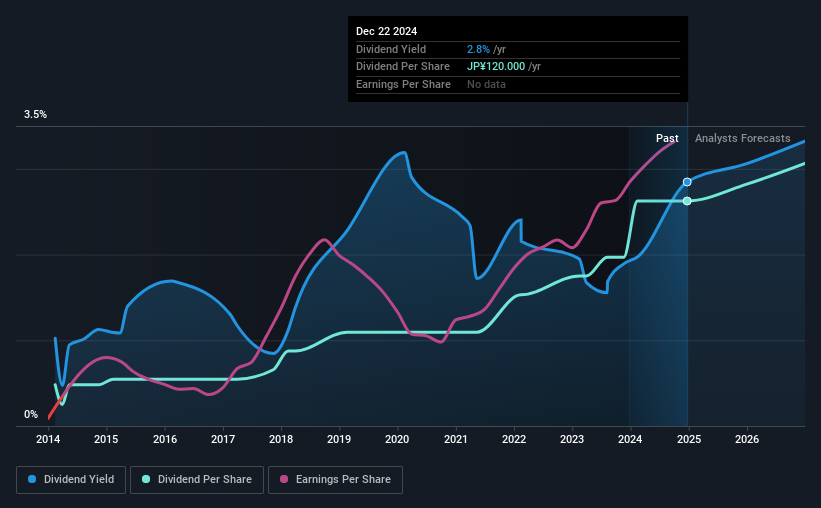
Task: Click the 2026 x-axis year label
Action: [747, 439]
